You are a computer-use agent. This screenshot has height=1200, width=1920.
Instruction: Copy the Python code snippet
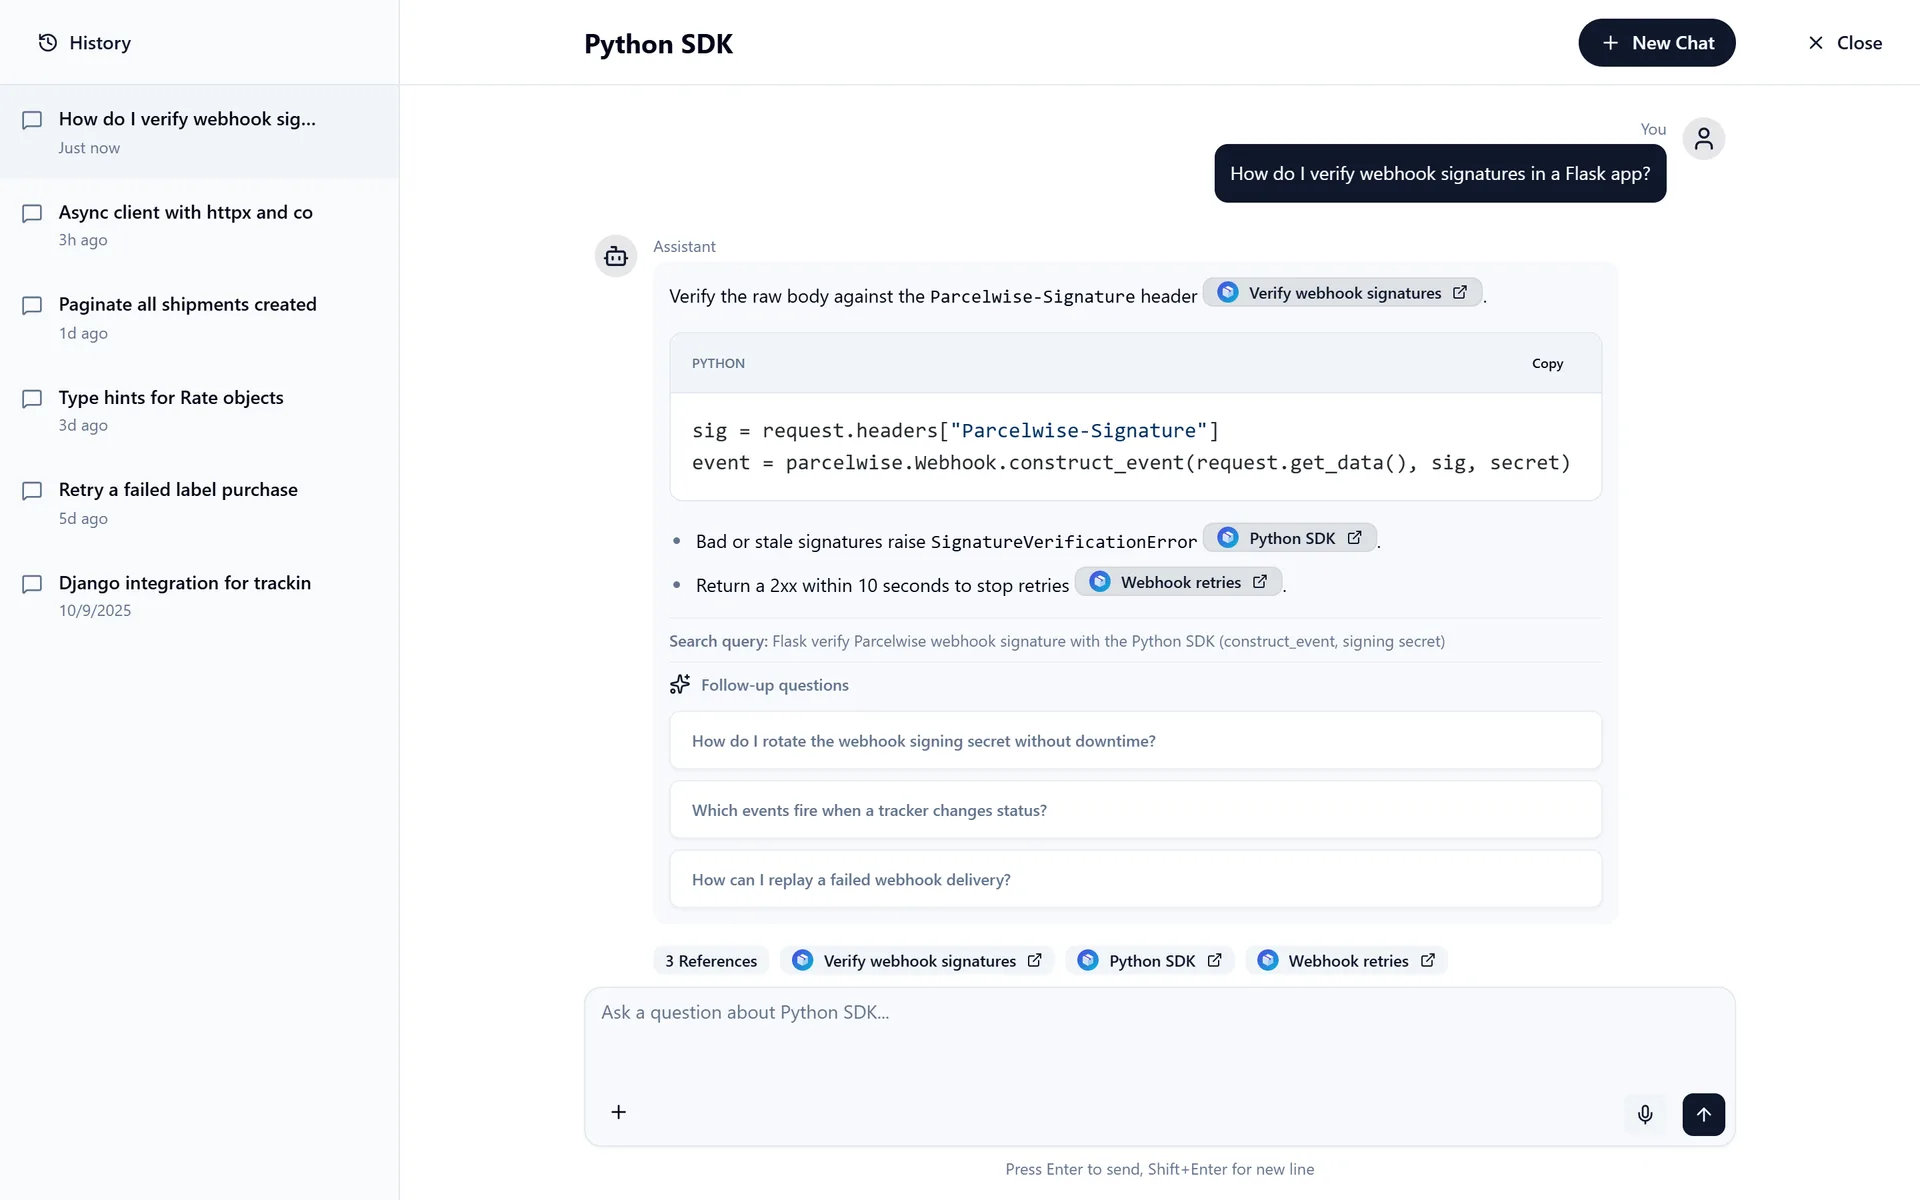point(1547,363)
